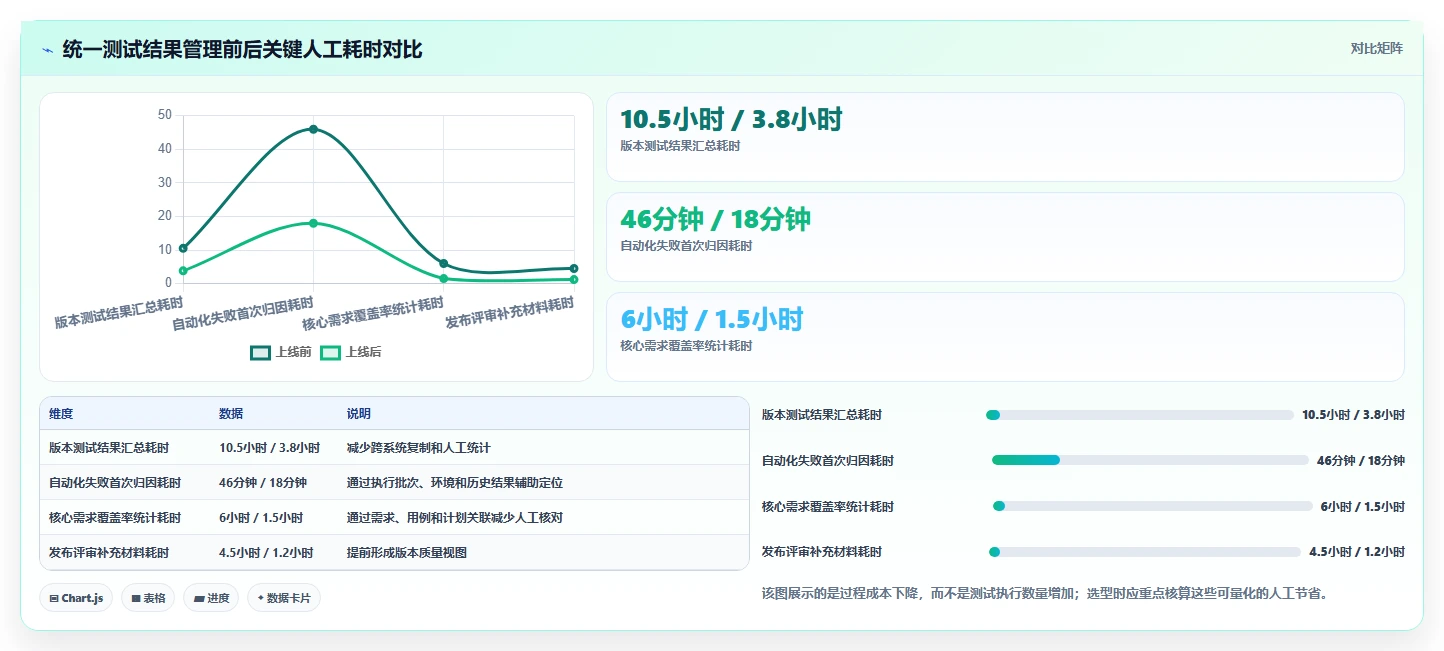Click the 上线前 data point at 46

pos(313,129)
